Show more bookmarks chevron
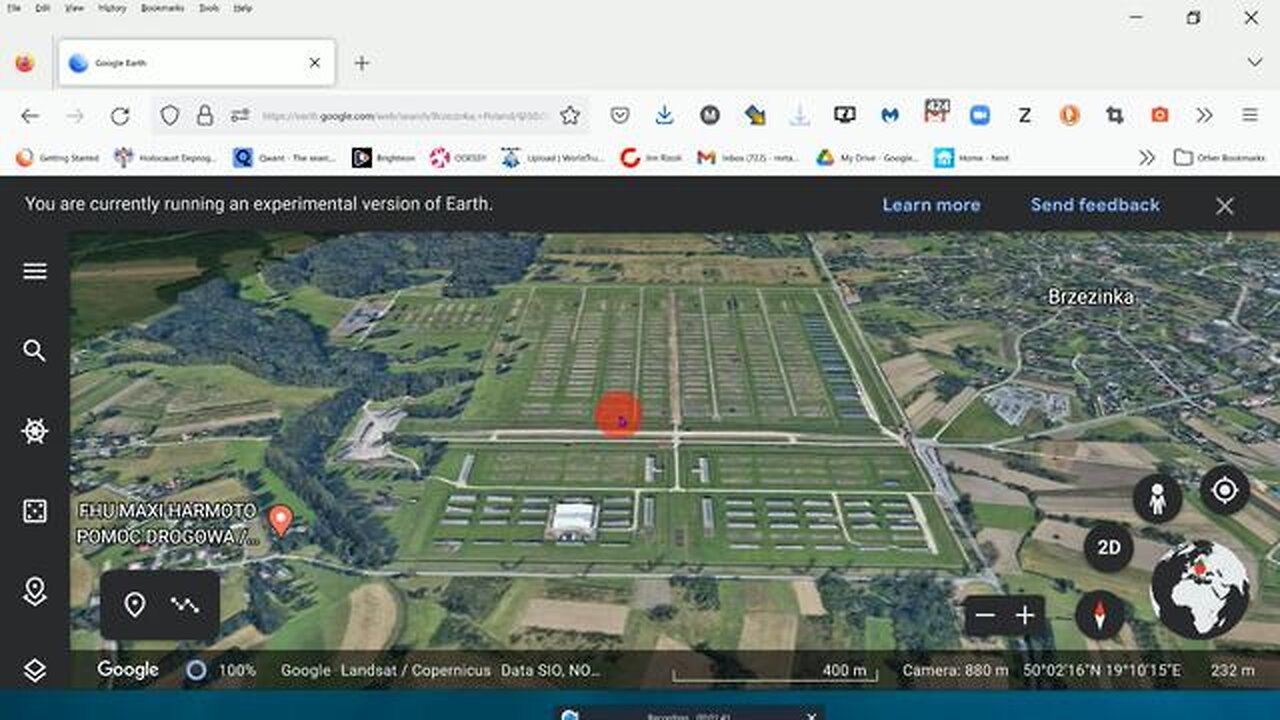1280x720 pixels. click(x=1147, y=158)
